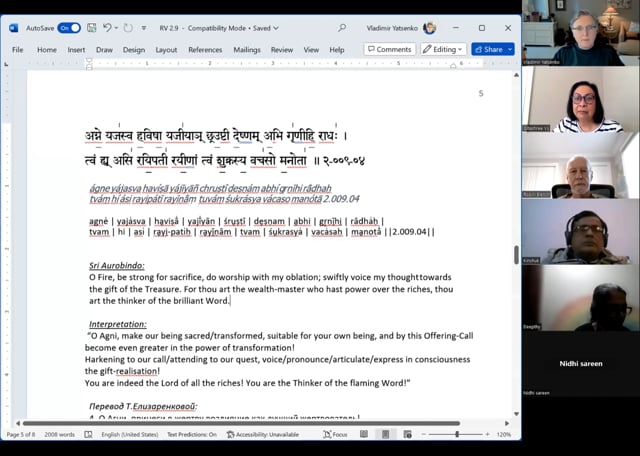The width and height of the screenshot is (640, 456).
Task: Click the spelling proofing icon in status bar
Action: click(x=88, y=434)
